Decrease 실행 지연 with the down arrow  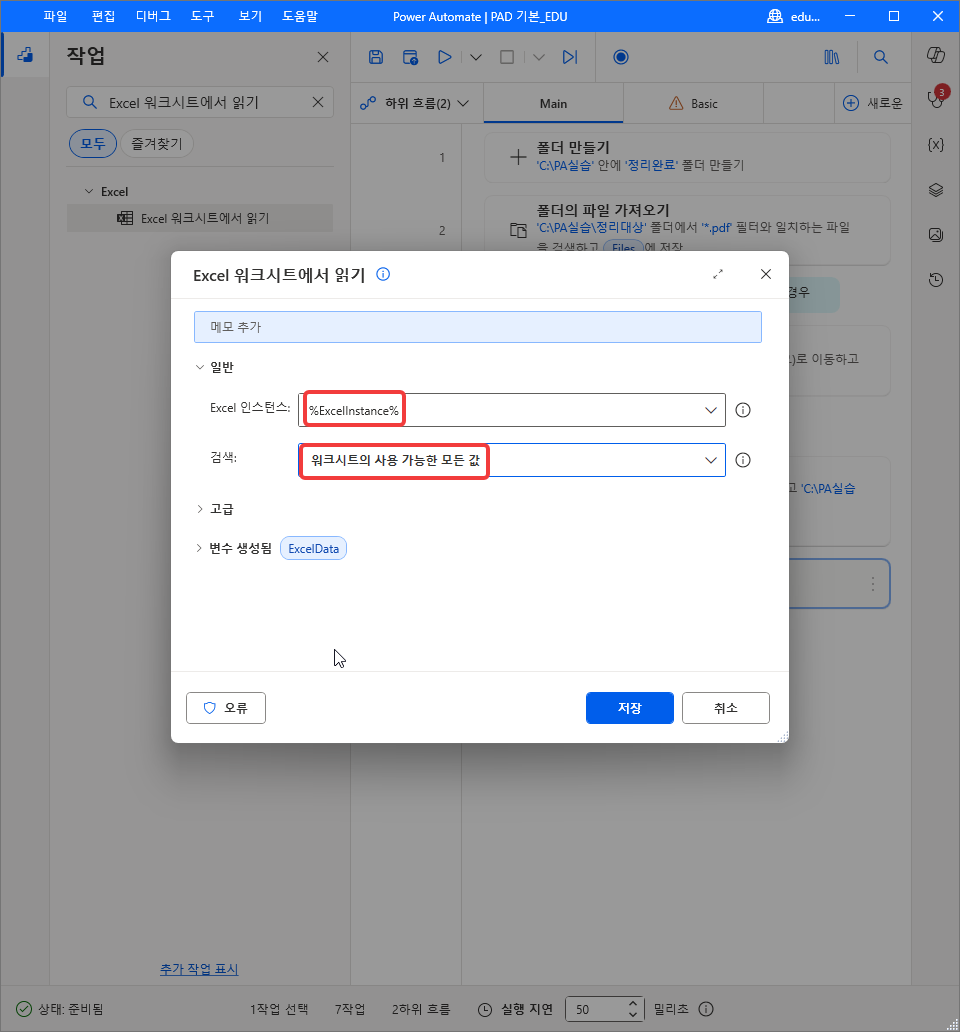tap(632, 1015)
